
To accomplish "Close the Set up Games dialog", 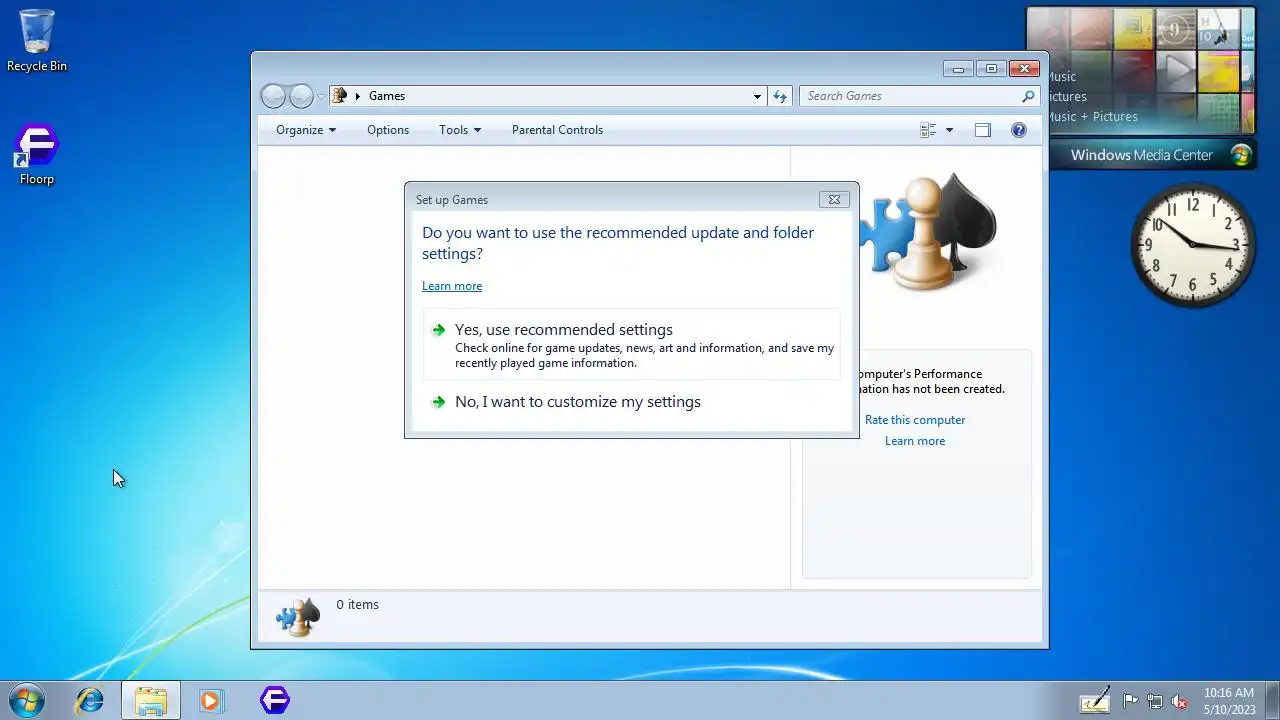I will point(834,199).
